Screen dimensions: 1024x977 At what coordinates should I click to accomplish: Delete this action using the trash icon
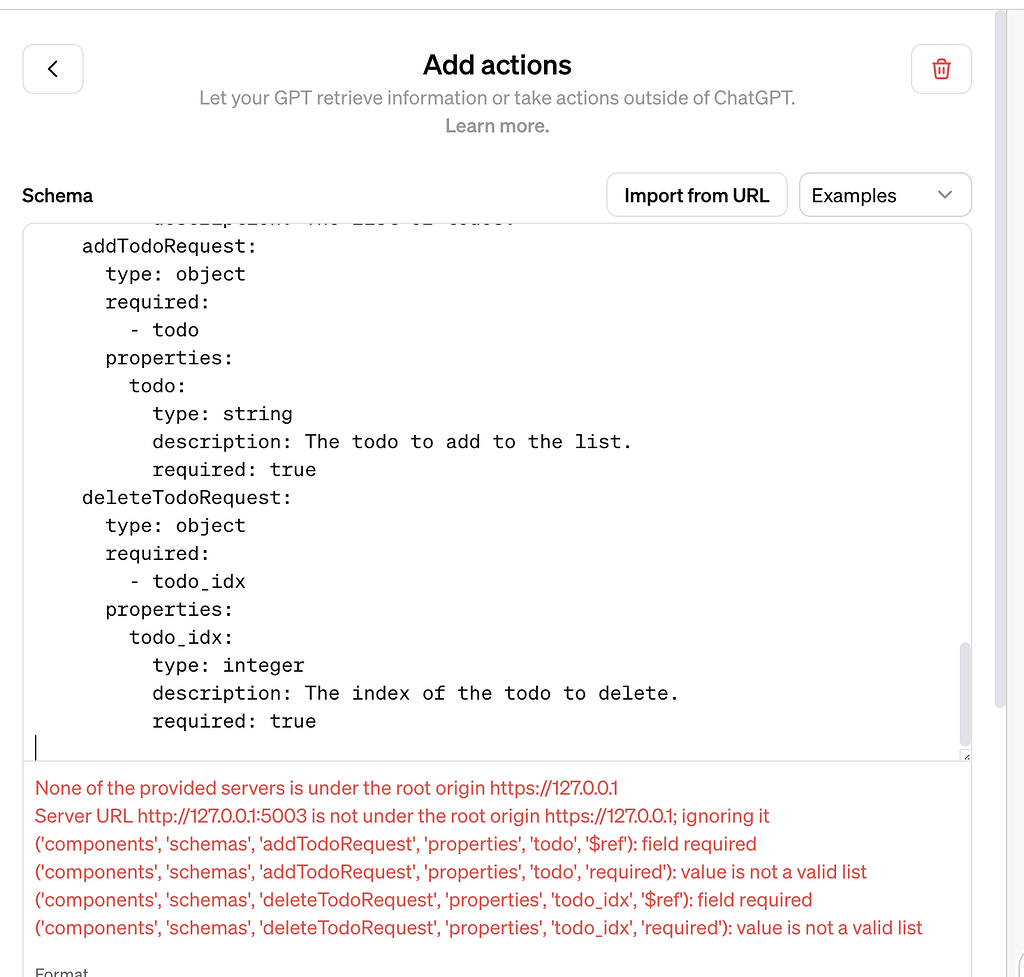coord(940,68)
